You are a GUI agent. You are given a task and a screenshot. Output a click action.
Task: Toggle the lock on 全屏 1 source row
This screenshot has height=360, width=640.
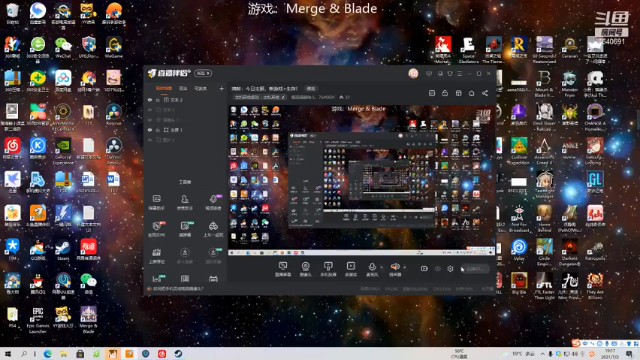click(158, 130)
